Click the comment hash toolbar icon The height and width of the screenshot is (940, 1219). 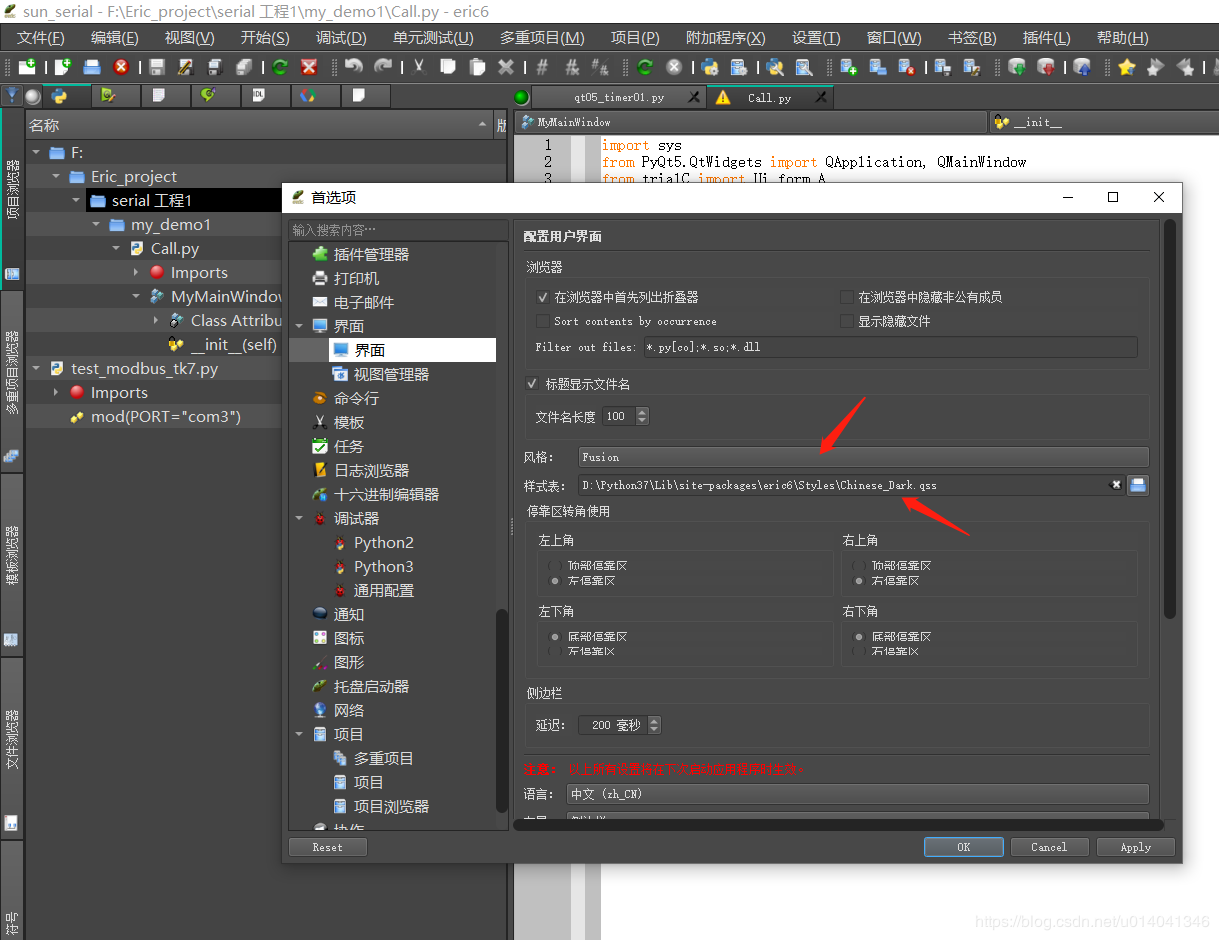[x=542, y=67]
